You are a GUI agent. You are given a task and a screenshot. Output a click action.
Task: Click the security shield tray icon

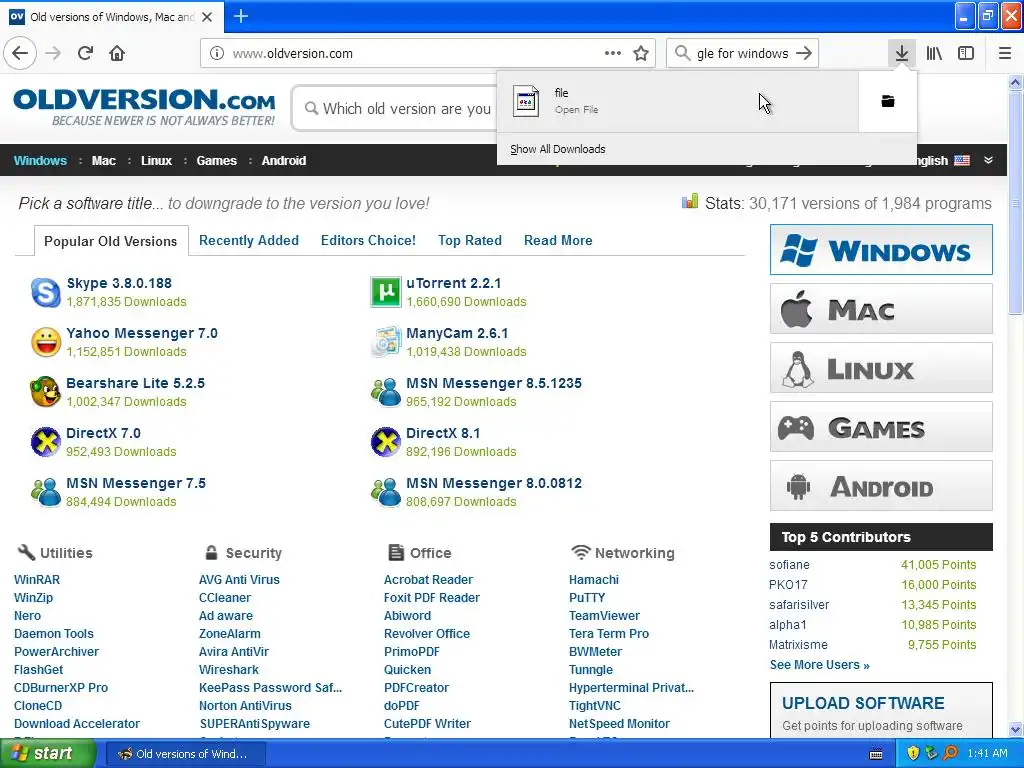tap(914, 754)
